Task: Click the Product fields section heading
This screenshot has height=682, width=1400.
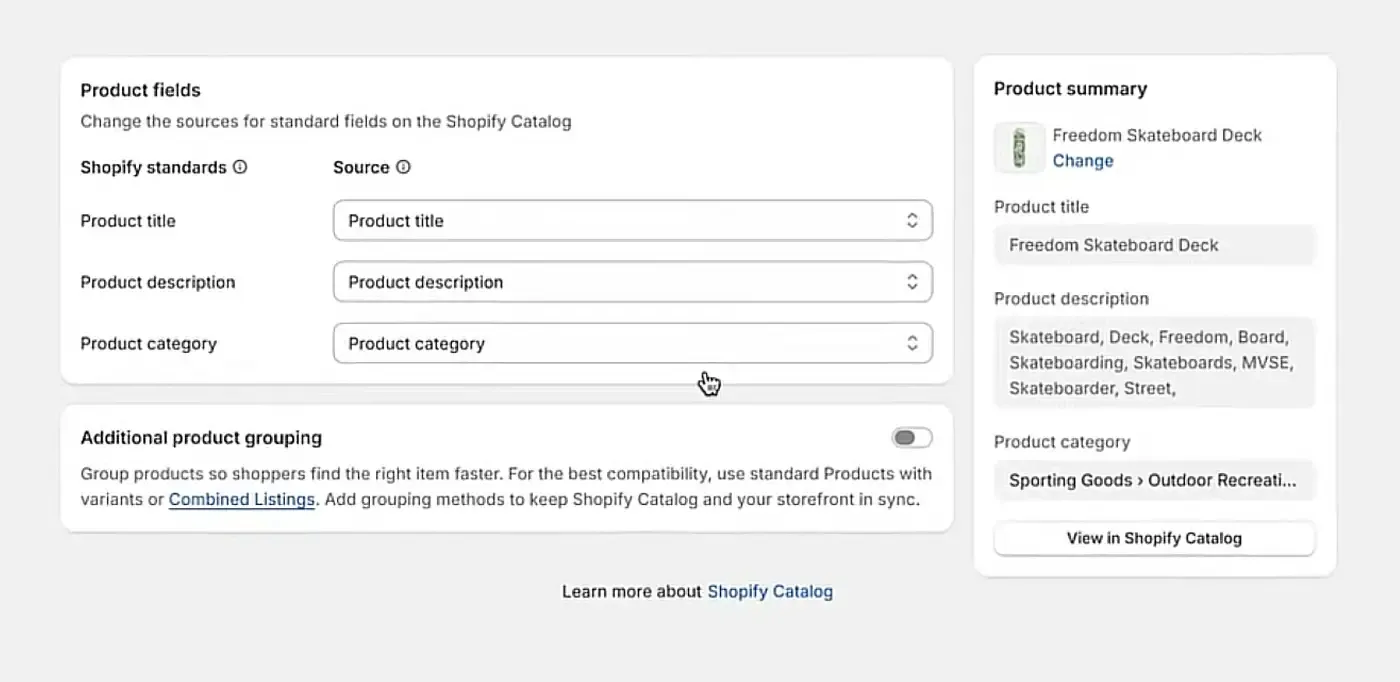Action: coord(140,90)
